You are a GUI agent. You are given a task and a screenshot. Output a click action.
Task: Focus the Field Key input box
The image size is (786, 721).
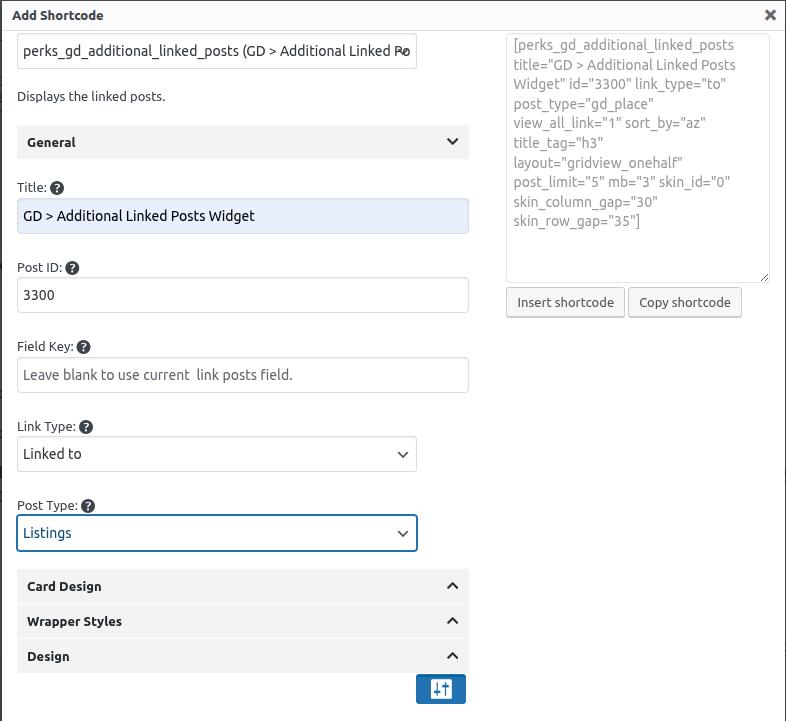[242, 375]
